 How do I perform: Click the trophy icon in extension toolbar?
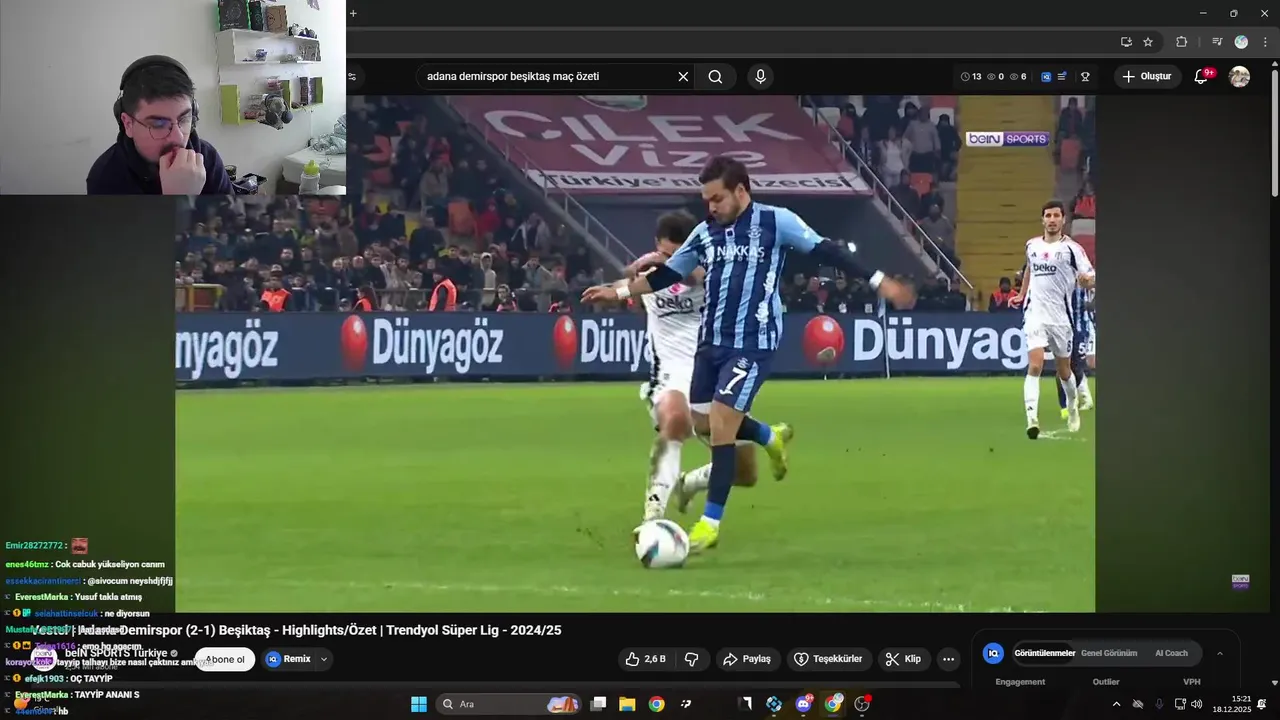[1085, 77]
